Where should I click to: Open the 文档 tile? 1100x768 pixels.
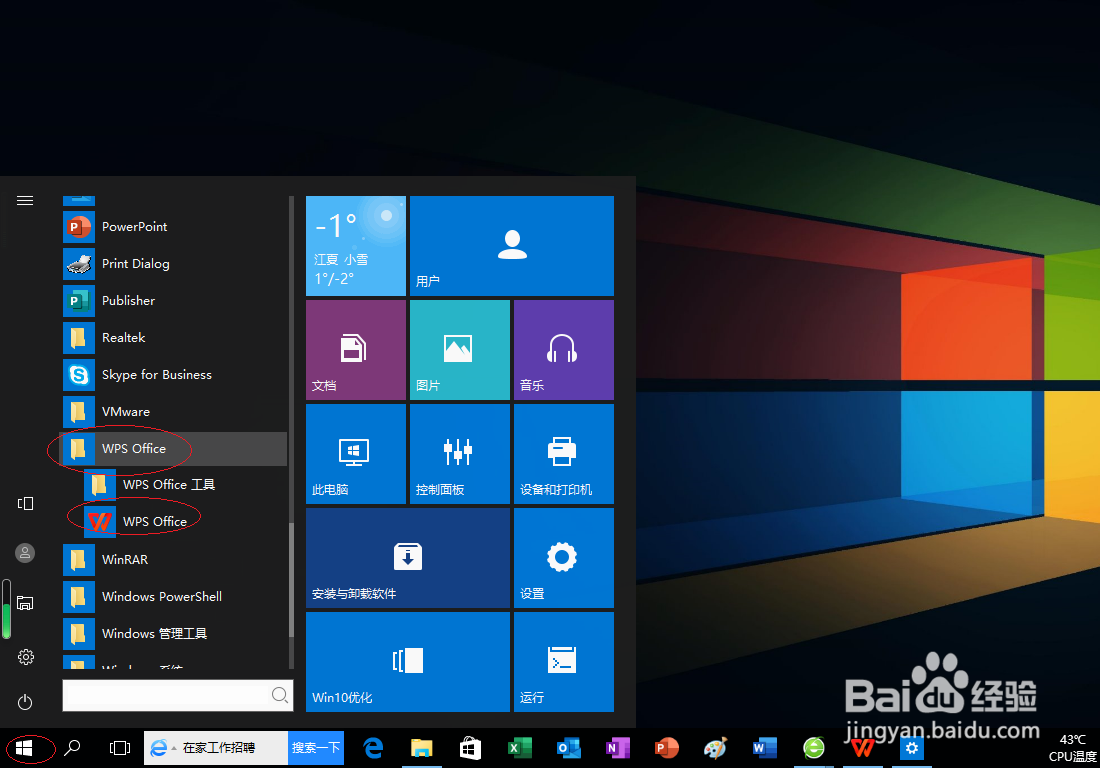coord(356,350)
